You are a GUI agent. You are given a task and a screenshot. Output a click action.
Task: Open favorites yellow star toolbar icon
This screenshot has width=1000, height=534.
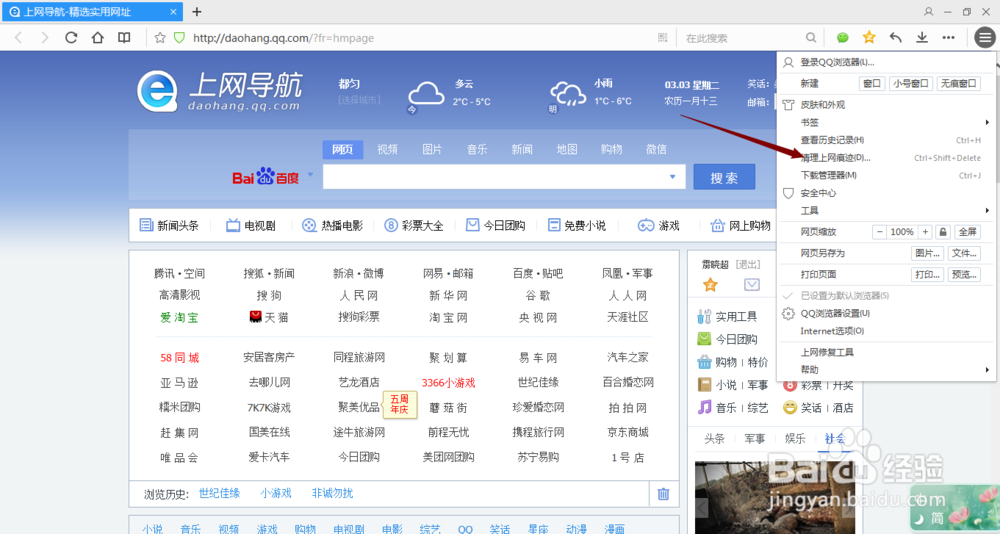(869, 38)
